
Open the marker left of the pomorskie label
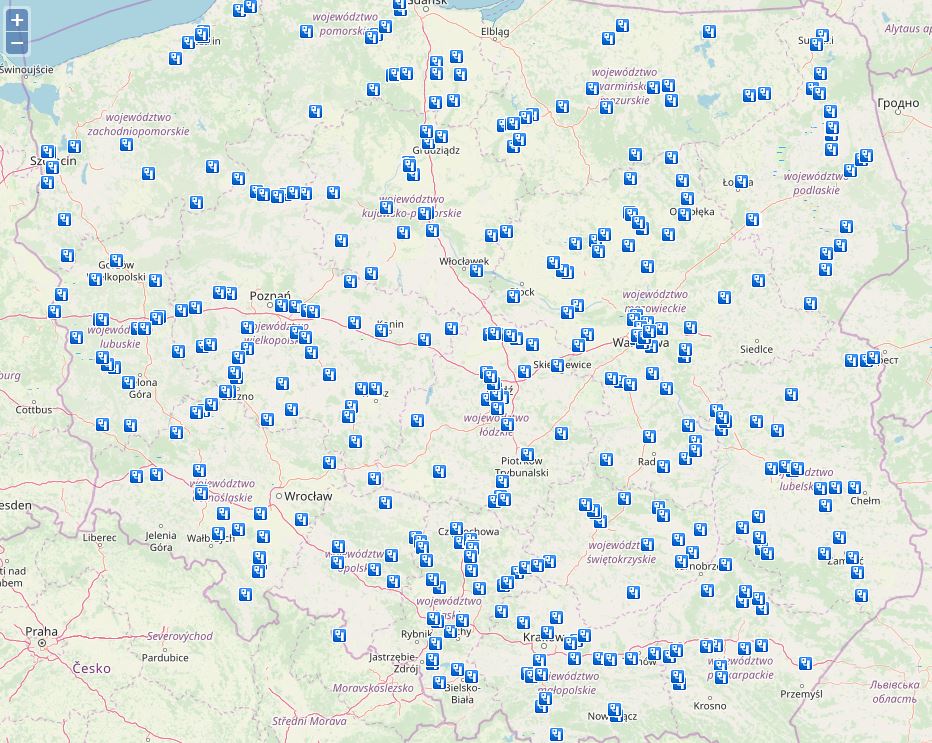[306, 32]
